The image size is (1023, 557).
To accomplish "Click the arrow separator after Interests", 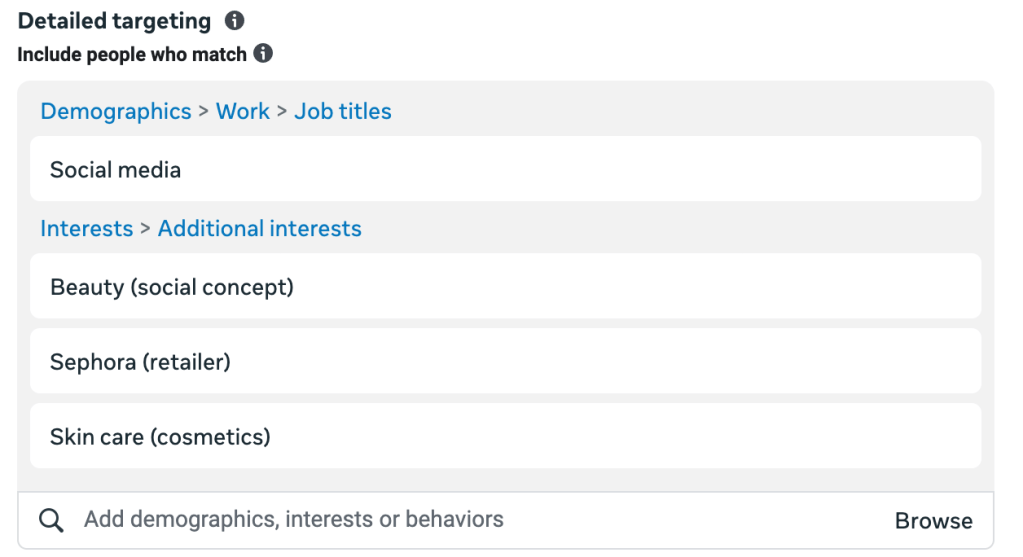I will [x=145, y=229].
